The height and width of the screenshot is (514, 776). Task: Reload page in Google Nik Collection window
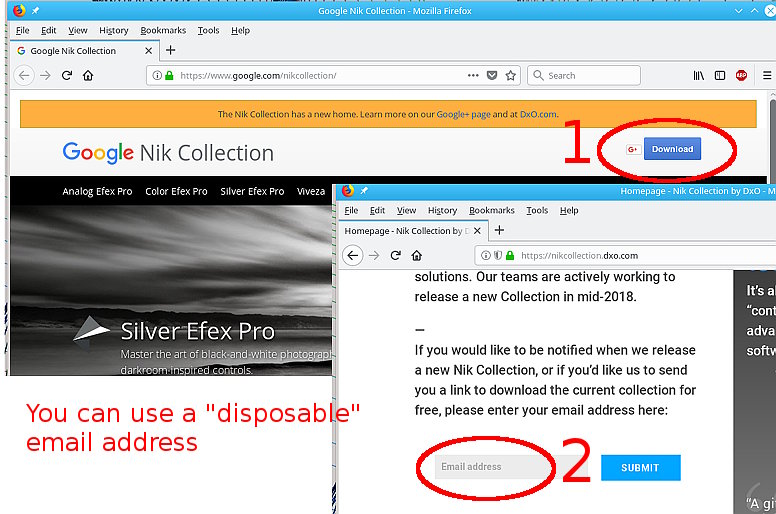point(67,76)
